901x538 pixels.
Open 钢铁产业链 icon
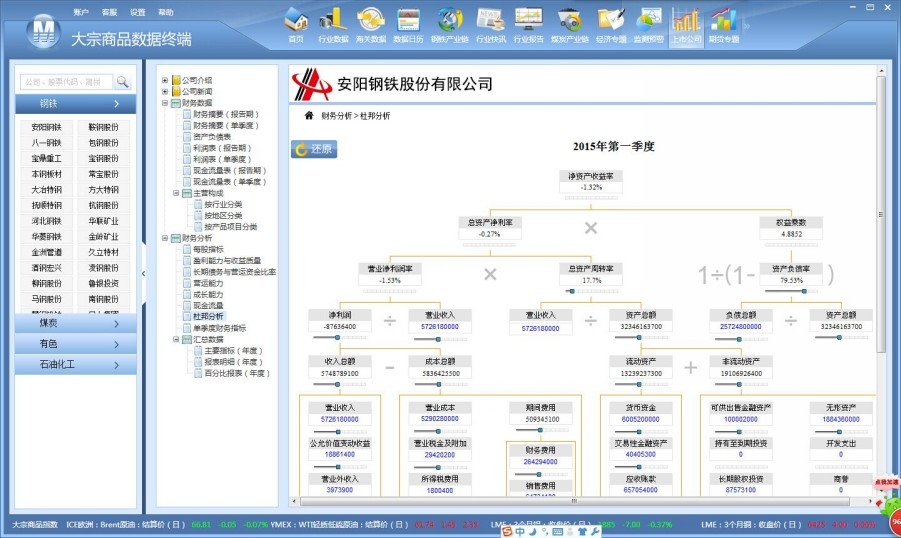pyautogui.click(x=450, y=25)
